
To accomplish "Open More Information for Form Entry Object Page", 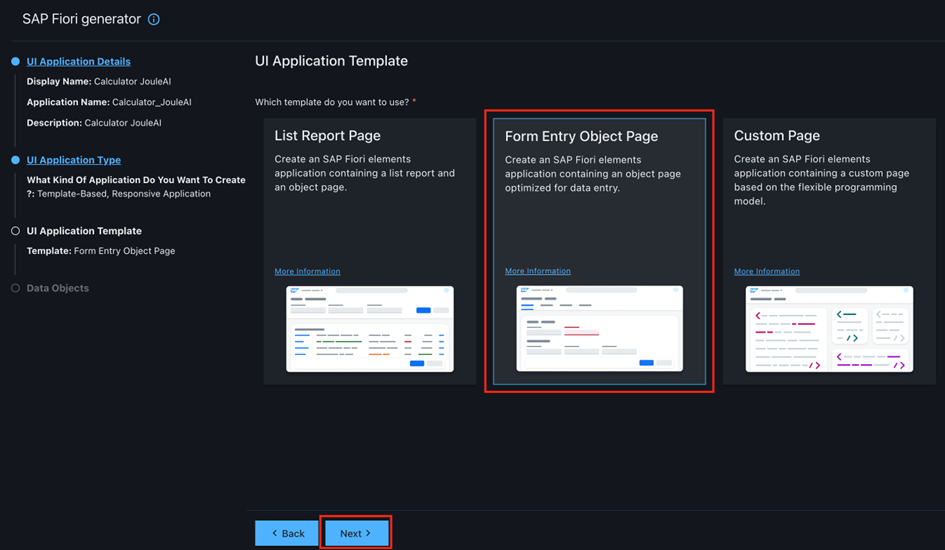I will pos(538,271).
